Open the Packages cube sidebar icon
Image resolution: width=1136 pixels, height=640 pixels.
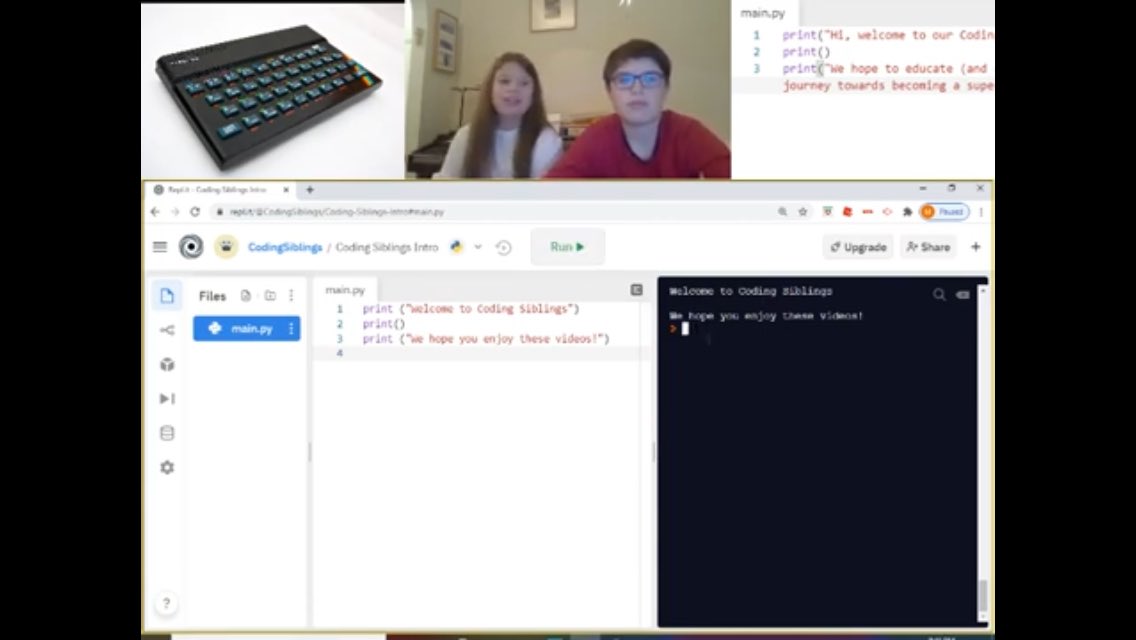click(167, 365)
